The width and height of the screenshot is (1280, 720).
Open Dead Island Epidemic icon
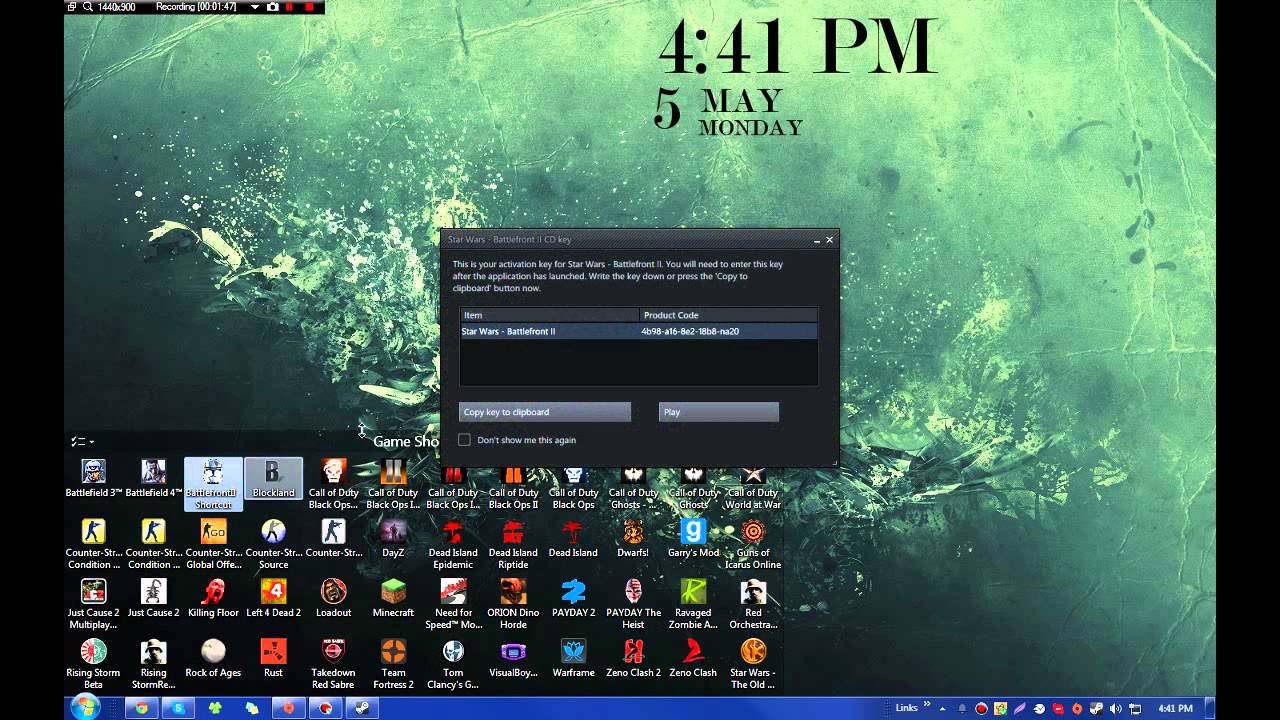(x=453, y=544)
